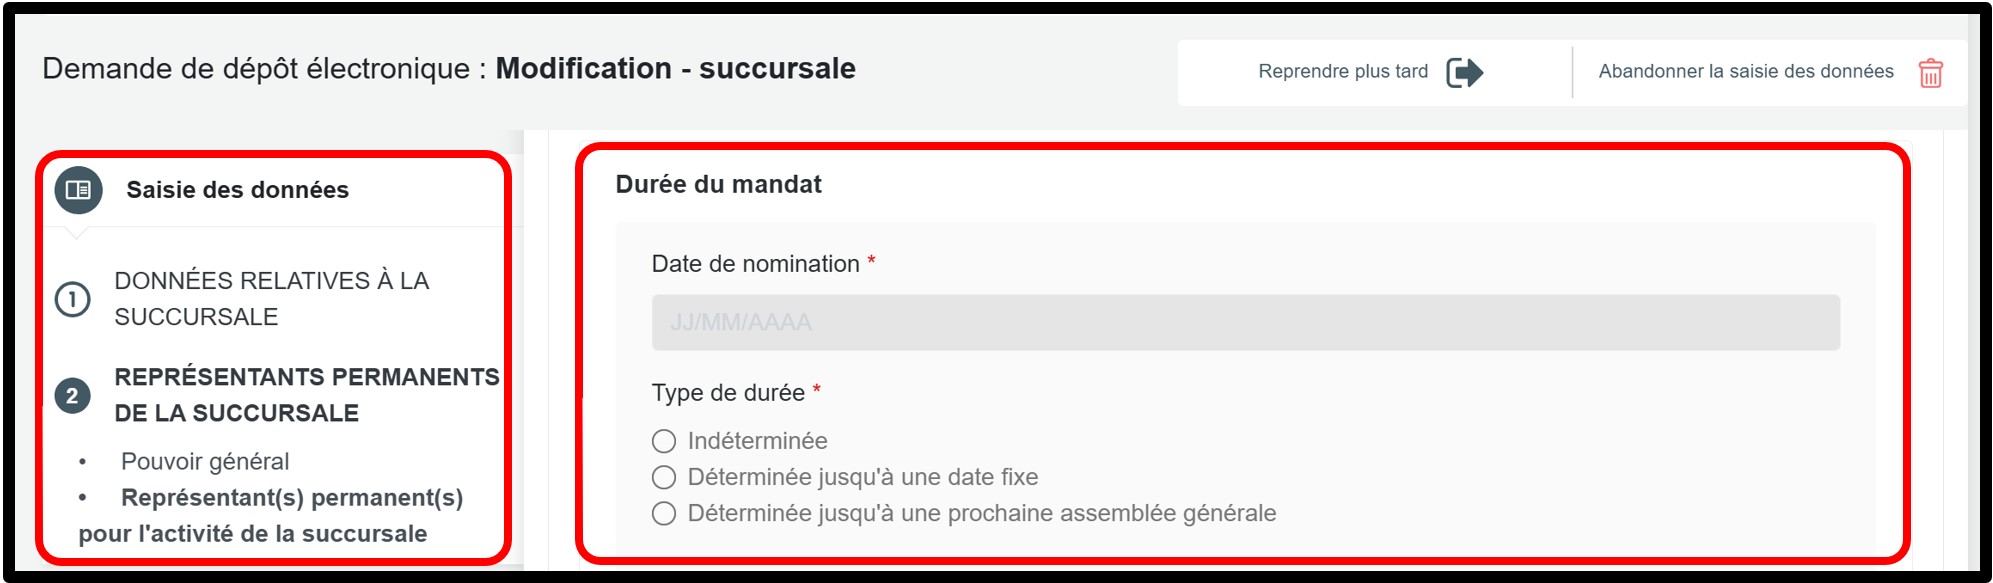Click Abandonner la saisie des données text
Screen dimensions: 1993x583
[1745, 71]
